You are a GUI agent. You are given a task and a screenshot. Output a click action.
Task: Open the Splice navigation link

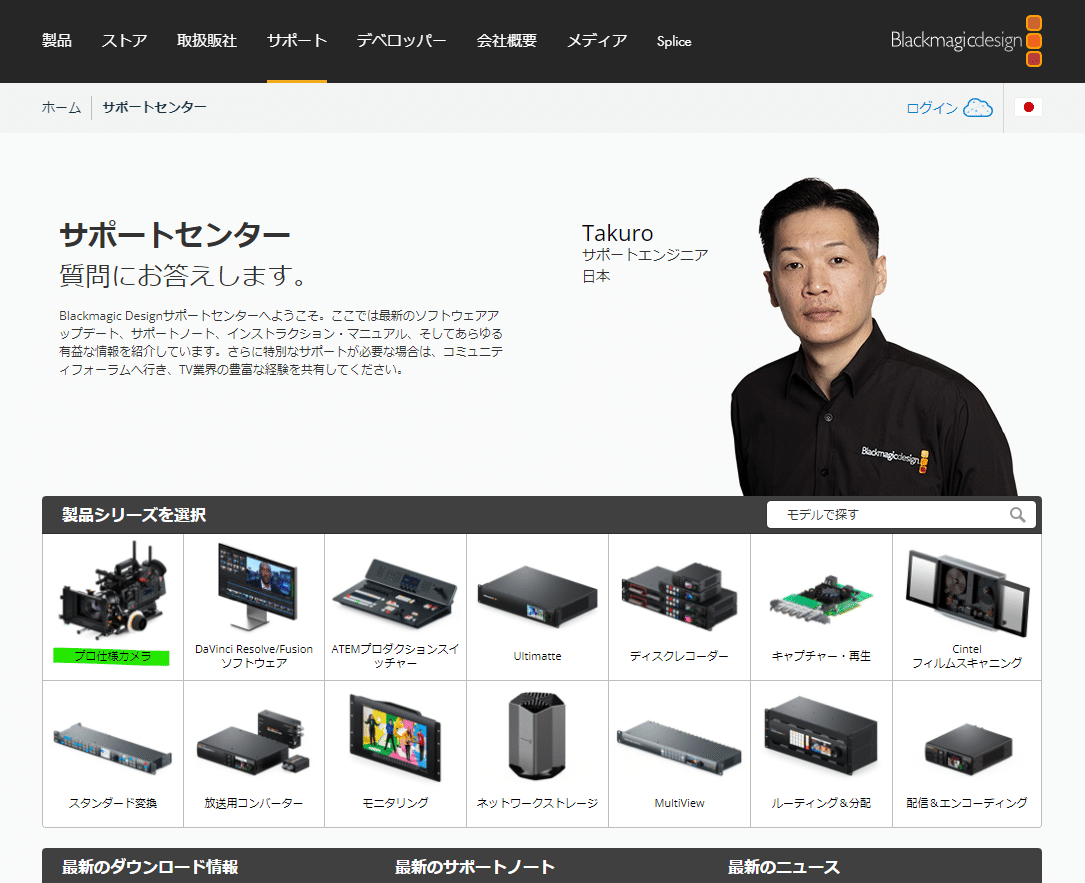tap(674, 42)
